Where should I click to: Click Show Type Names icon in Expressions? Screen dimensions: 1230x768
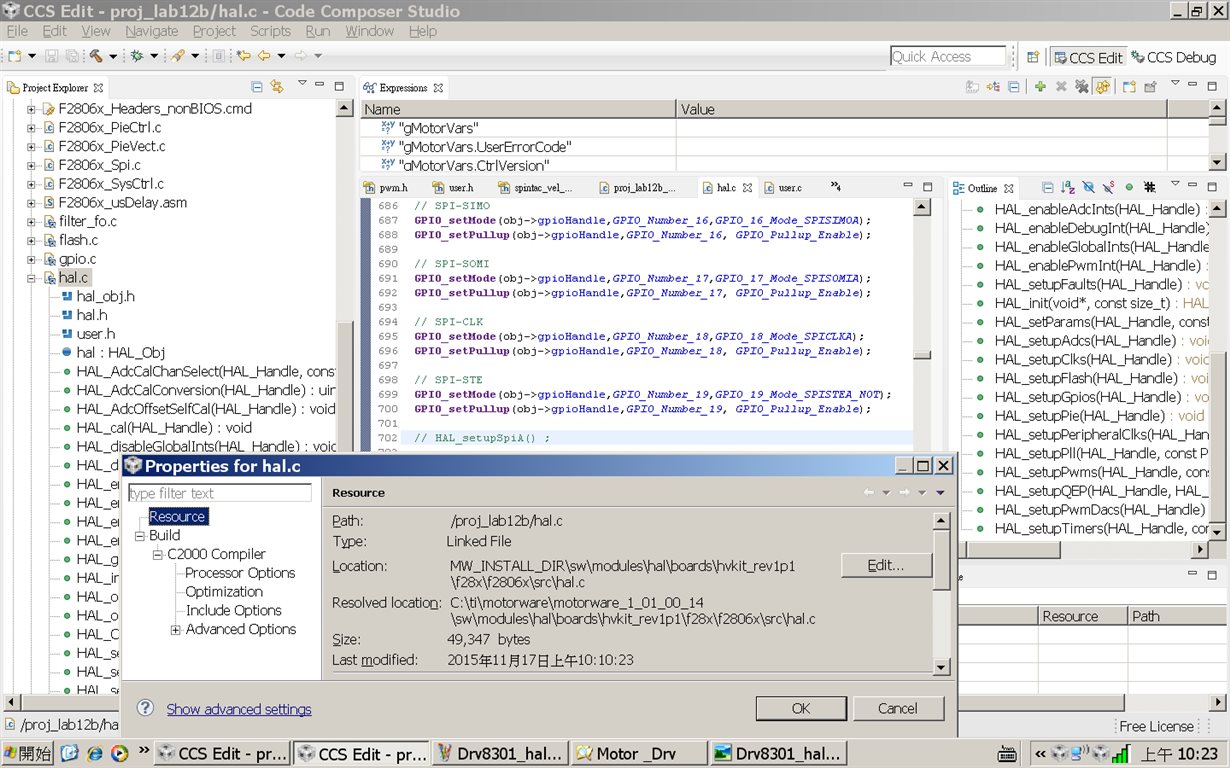[x=972, y=87]
